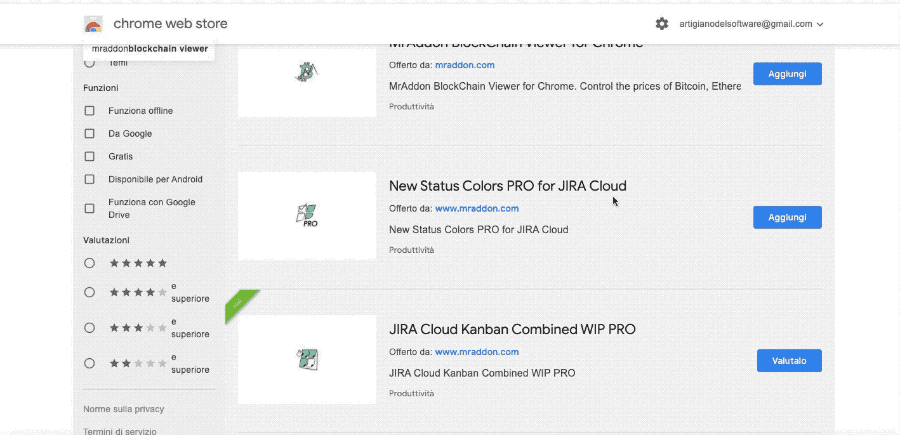The height and width of the screenshot is (435, 900).
Task: Select four stars and above rating
Action: click(x=90, y=293)
